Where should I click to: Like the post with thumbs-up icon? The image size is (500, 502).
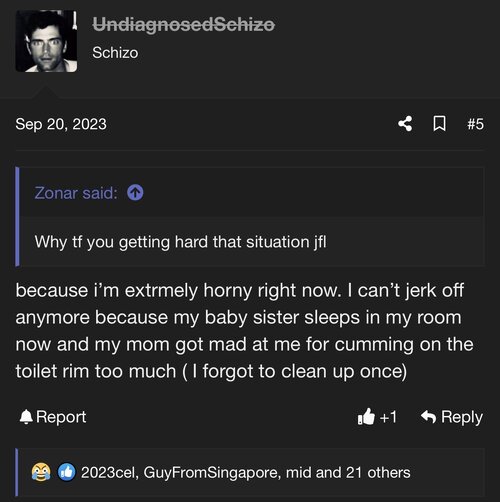366,417
